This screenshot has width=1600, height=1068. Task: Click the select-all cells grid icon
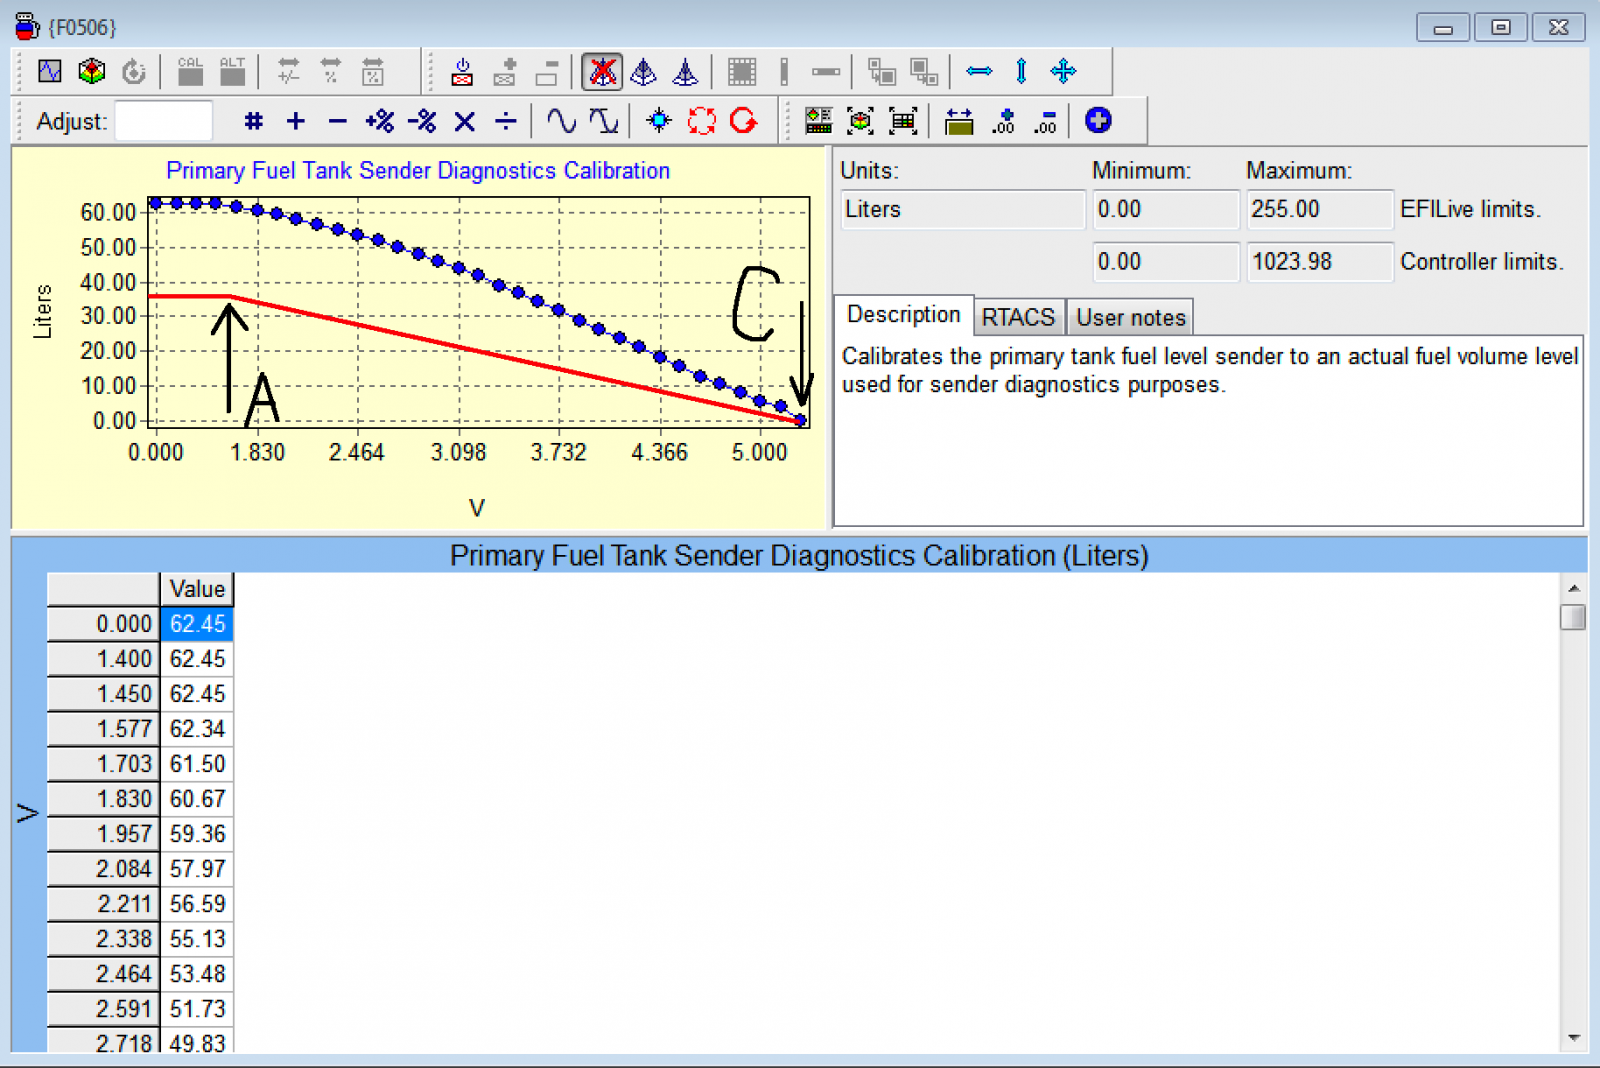(742, 71)
